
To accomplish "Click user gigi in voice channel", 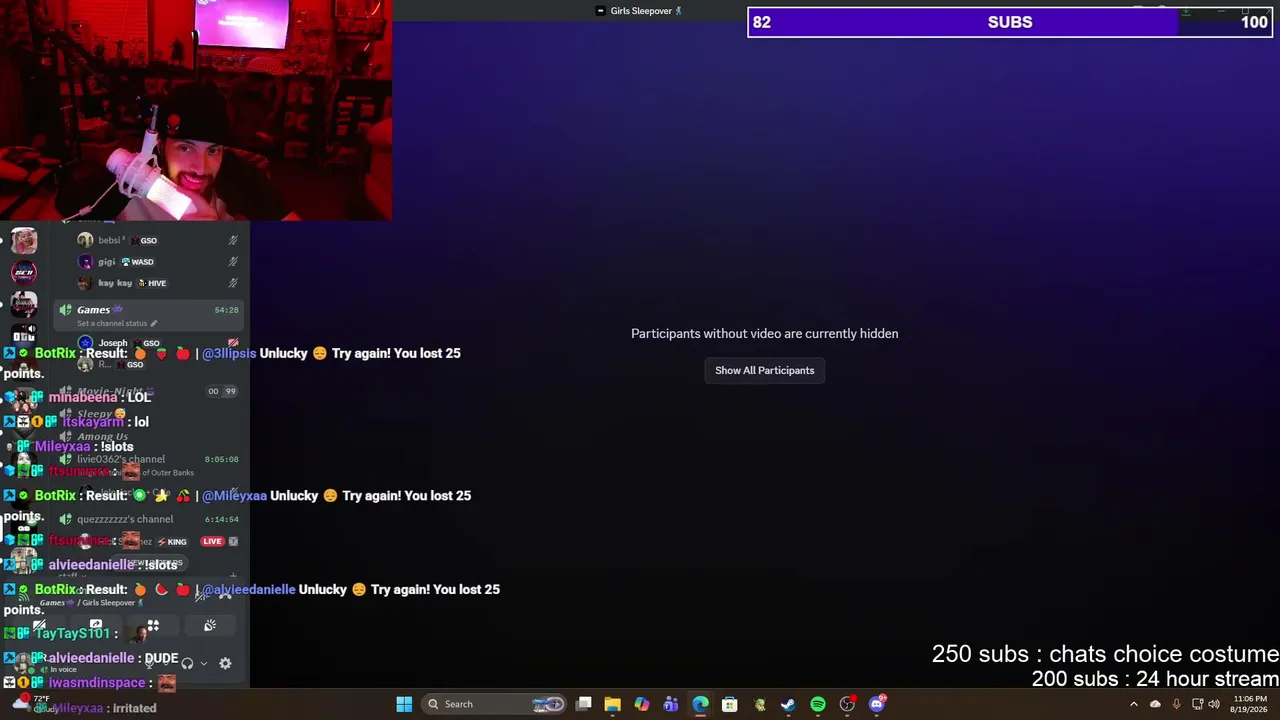I will point(158,262).
